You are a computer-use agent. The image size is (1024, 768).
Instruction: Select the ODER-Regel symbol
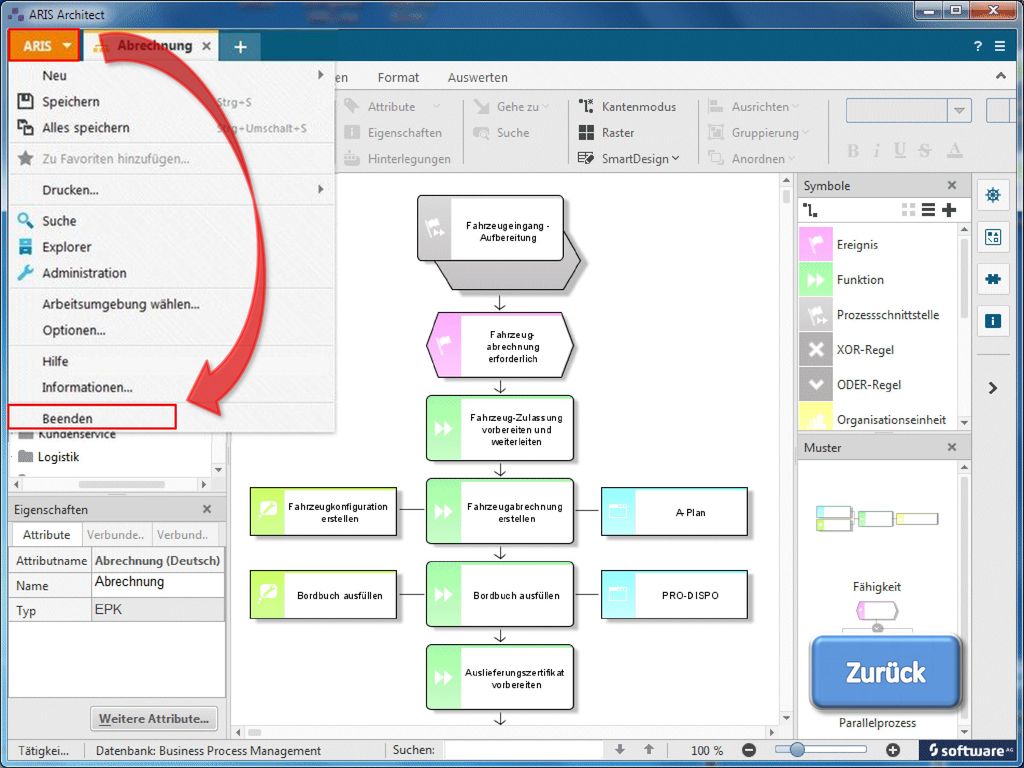click(877, 385)
